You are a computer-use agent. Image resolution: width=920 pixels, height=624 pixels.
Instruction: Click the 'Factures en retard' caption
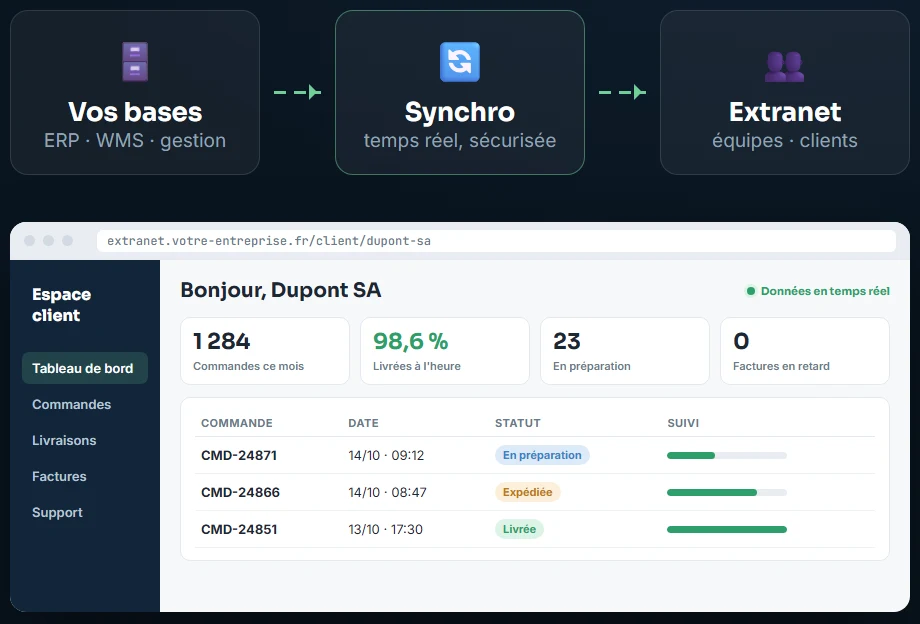(x=781, y=366)
